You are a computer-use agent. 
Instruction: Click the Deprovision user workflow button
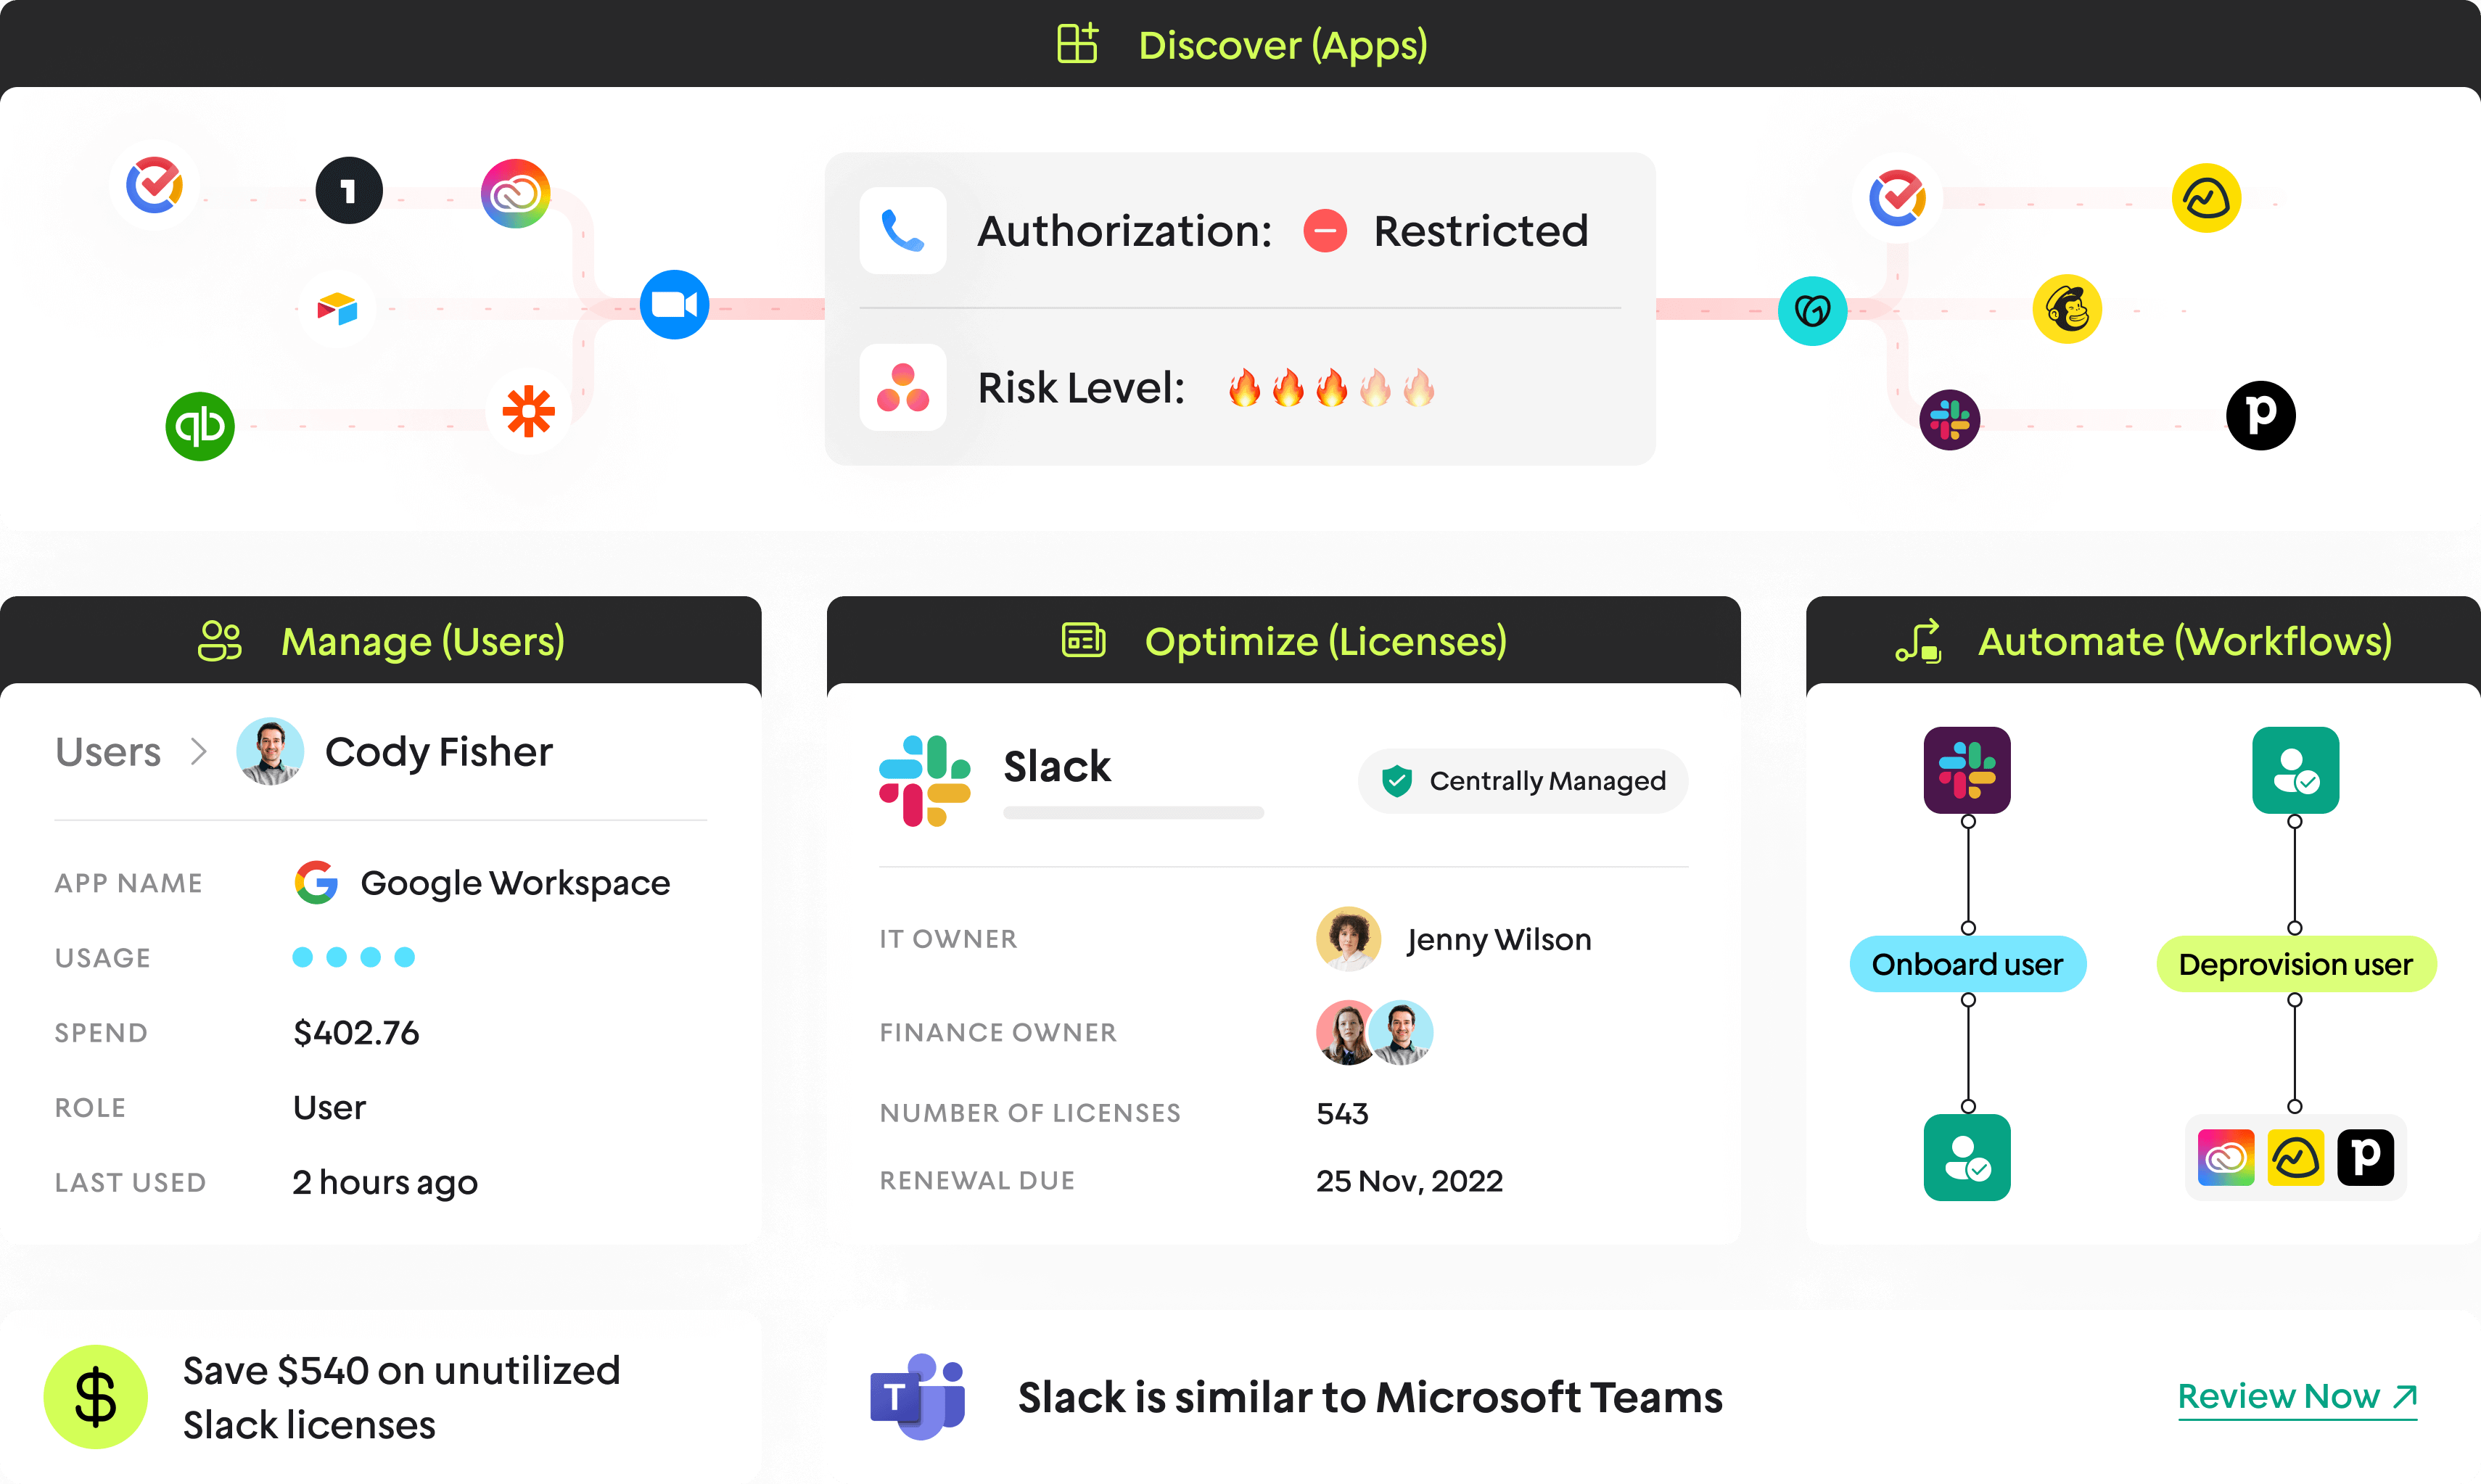click(2295, 964)
